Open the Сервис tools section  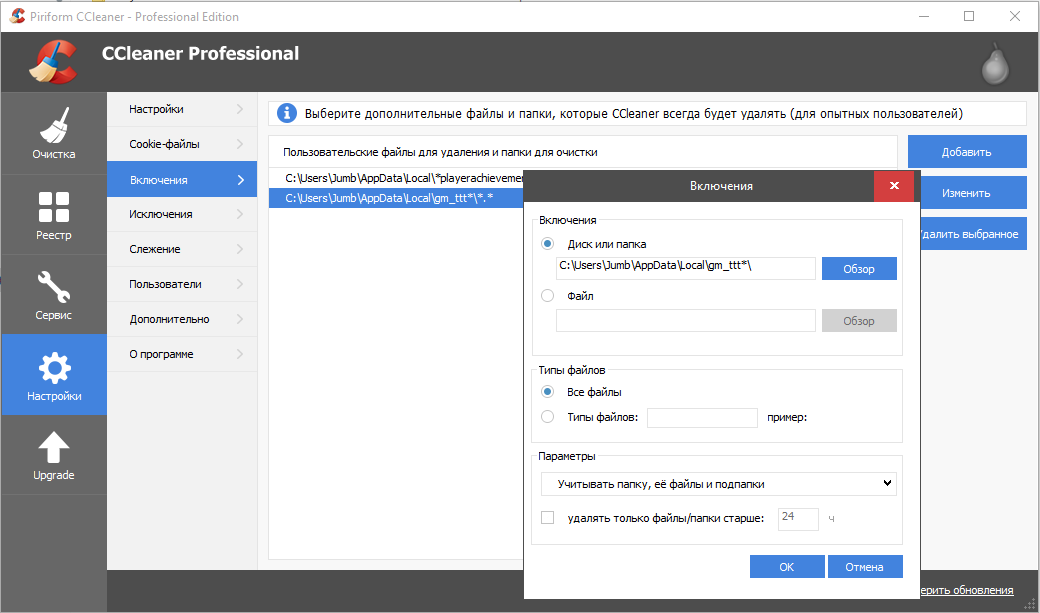54,295
